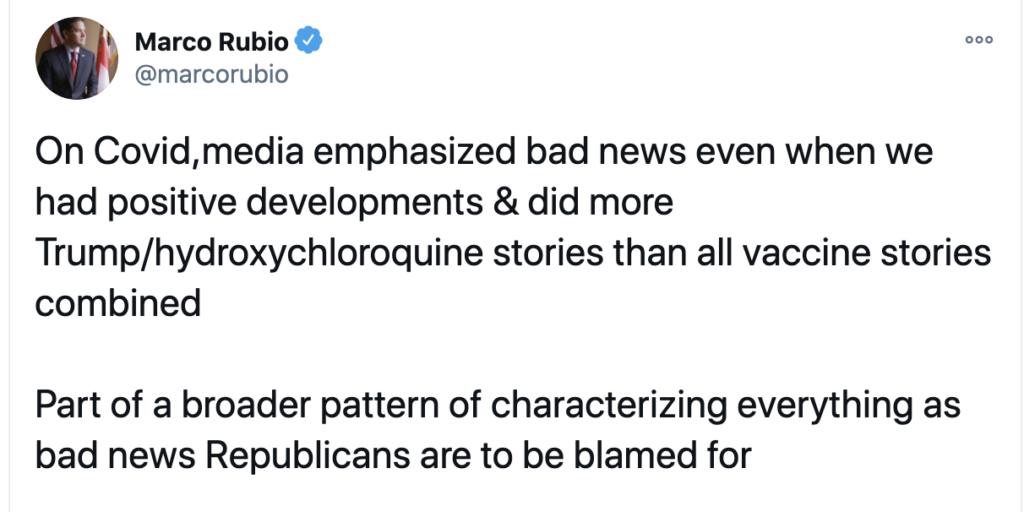Open the Marco Rubio display name link
The width and height of the screenshot is (1024, 512).
[211, 42]
